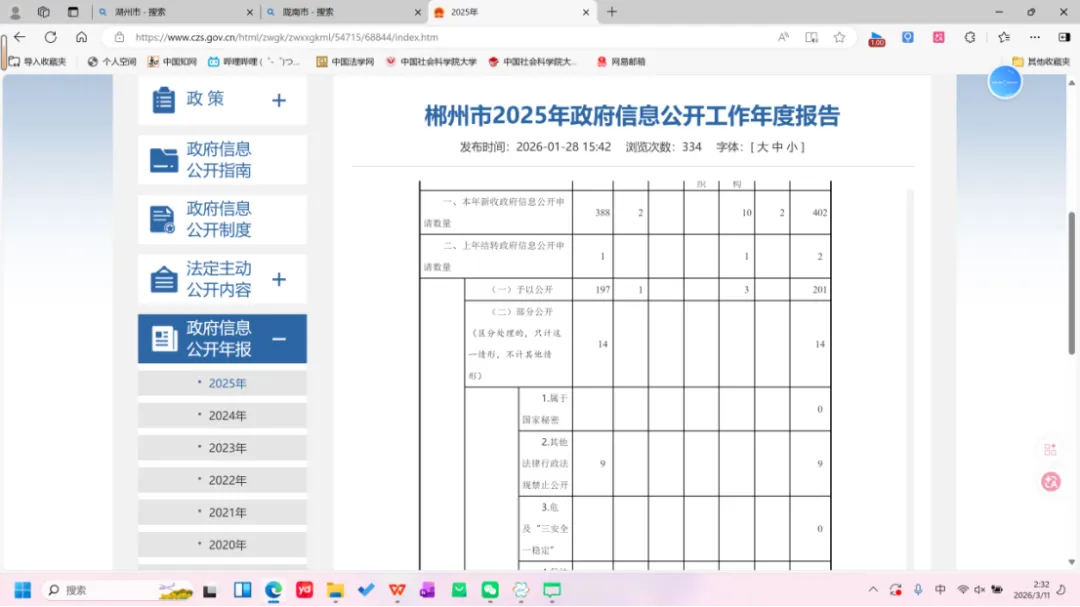Click the scroll down arrow
The width and height of the screenshot is (1080, 607).
(x=1071, y=562)
